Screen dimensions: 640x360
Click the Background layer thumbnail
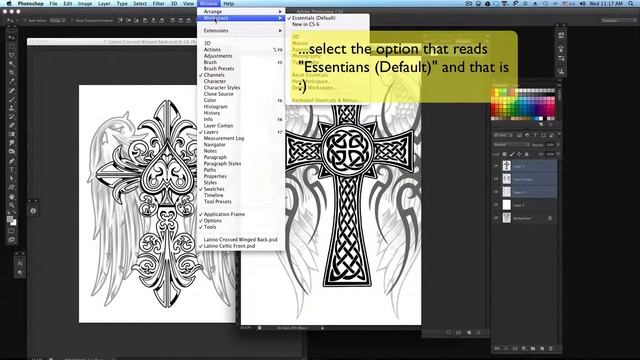click(507, 218)
